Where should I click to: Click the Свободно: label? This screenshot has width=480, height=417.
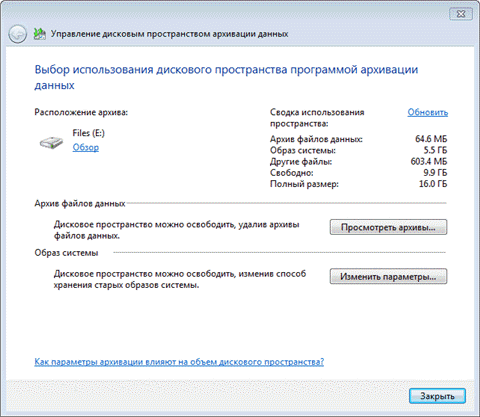[292, 173]
